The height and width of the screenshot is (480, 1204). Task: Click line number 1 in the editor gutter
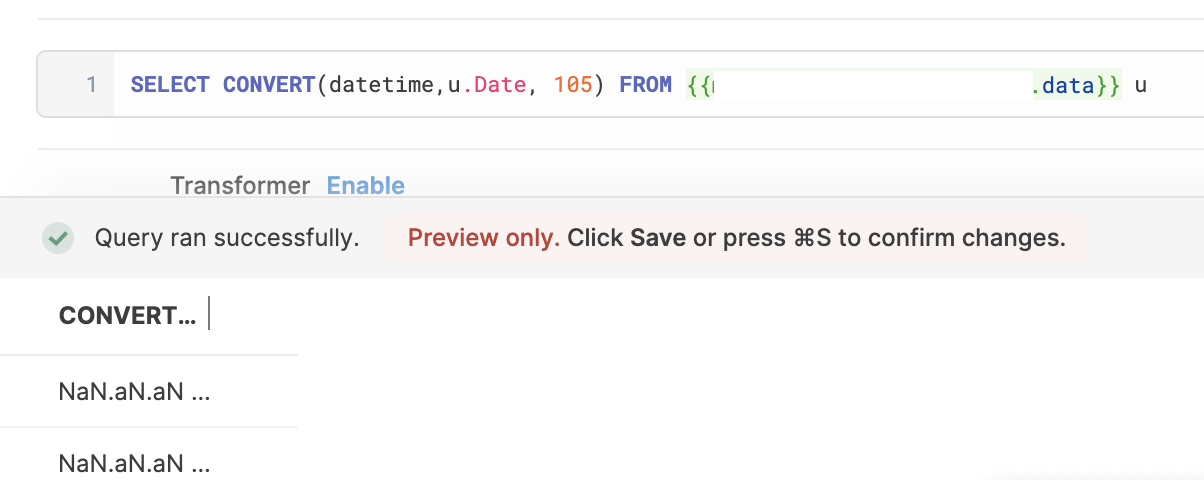pyautogui.click(x=91, y=85)
